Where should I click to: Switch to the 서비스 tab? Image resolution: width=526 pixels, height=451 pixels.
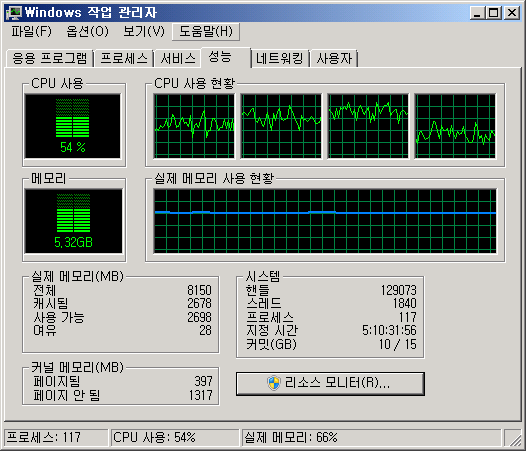coord(177,59)
